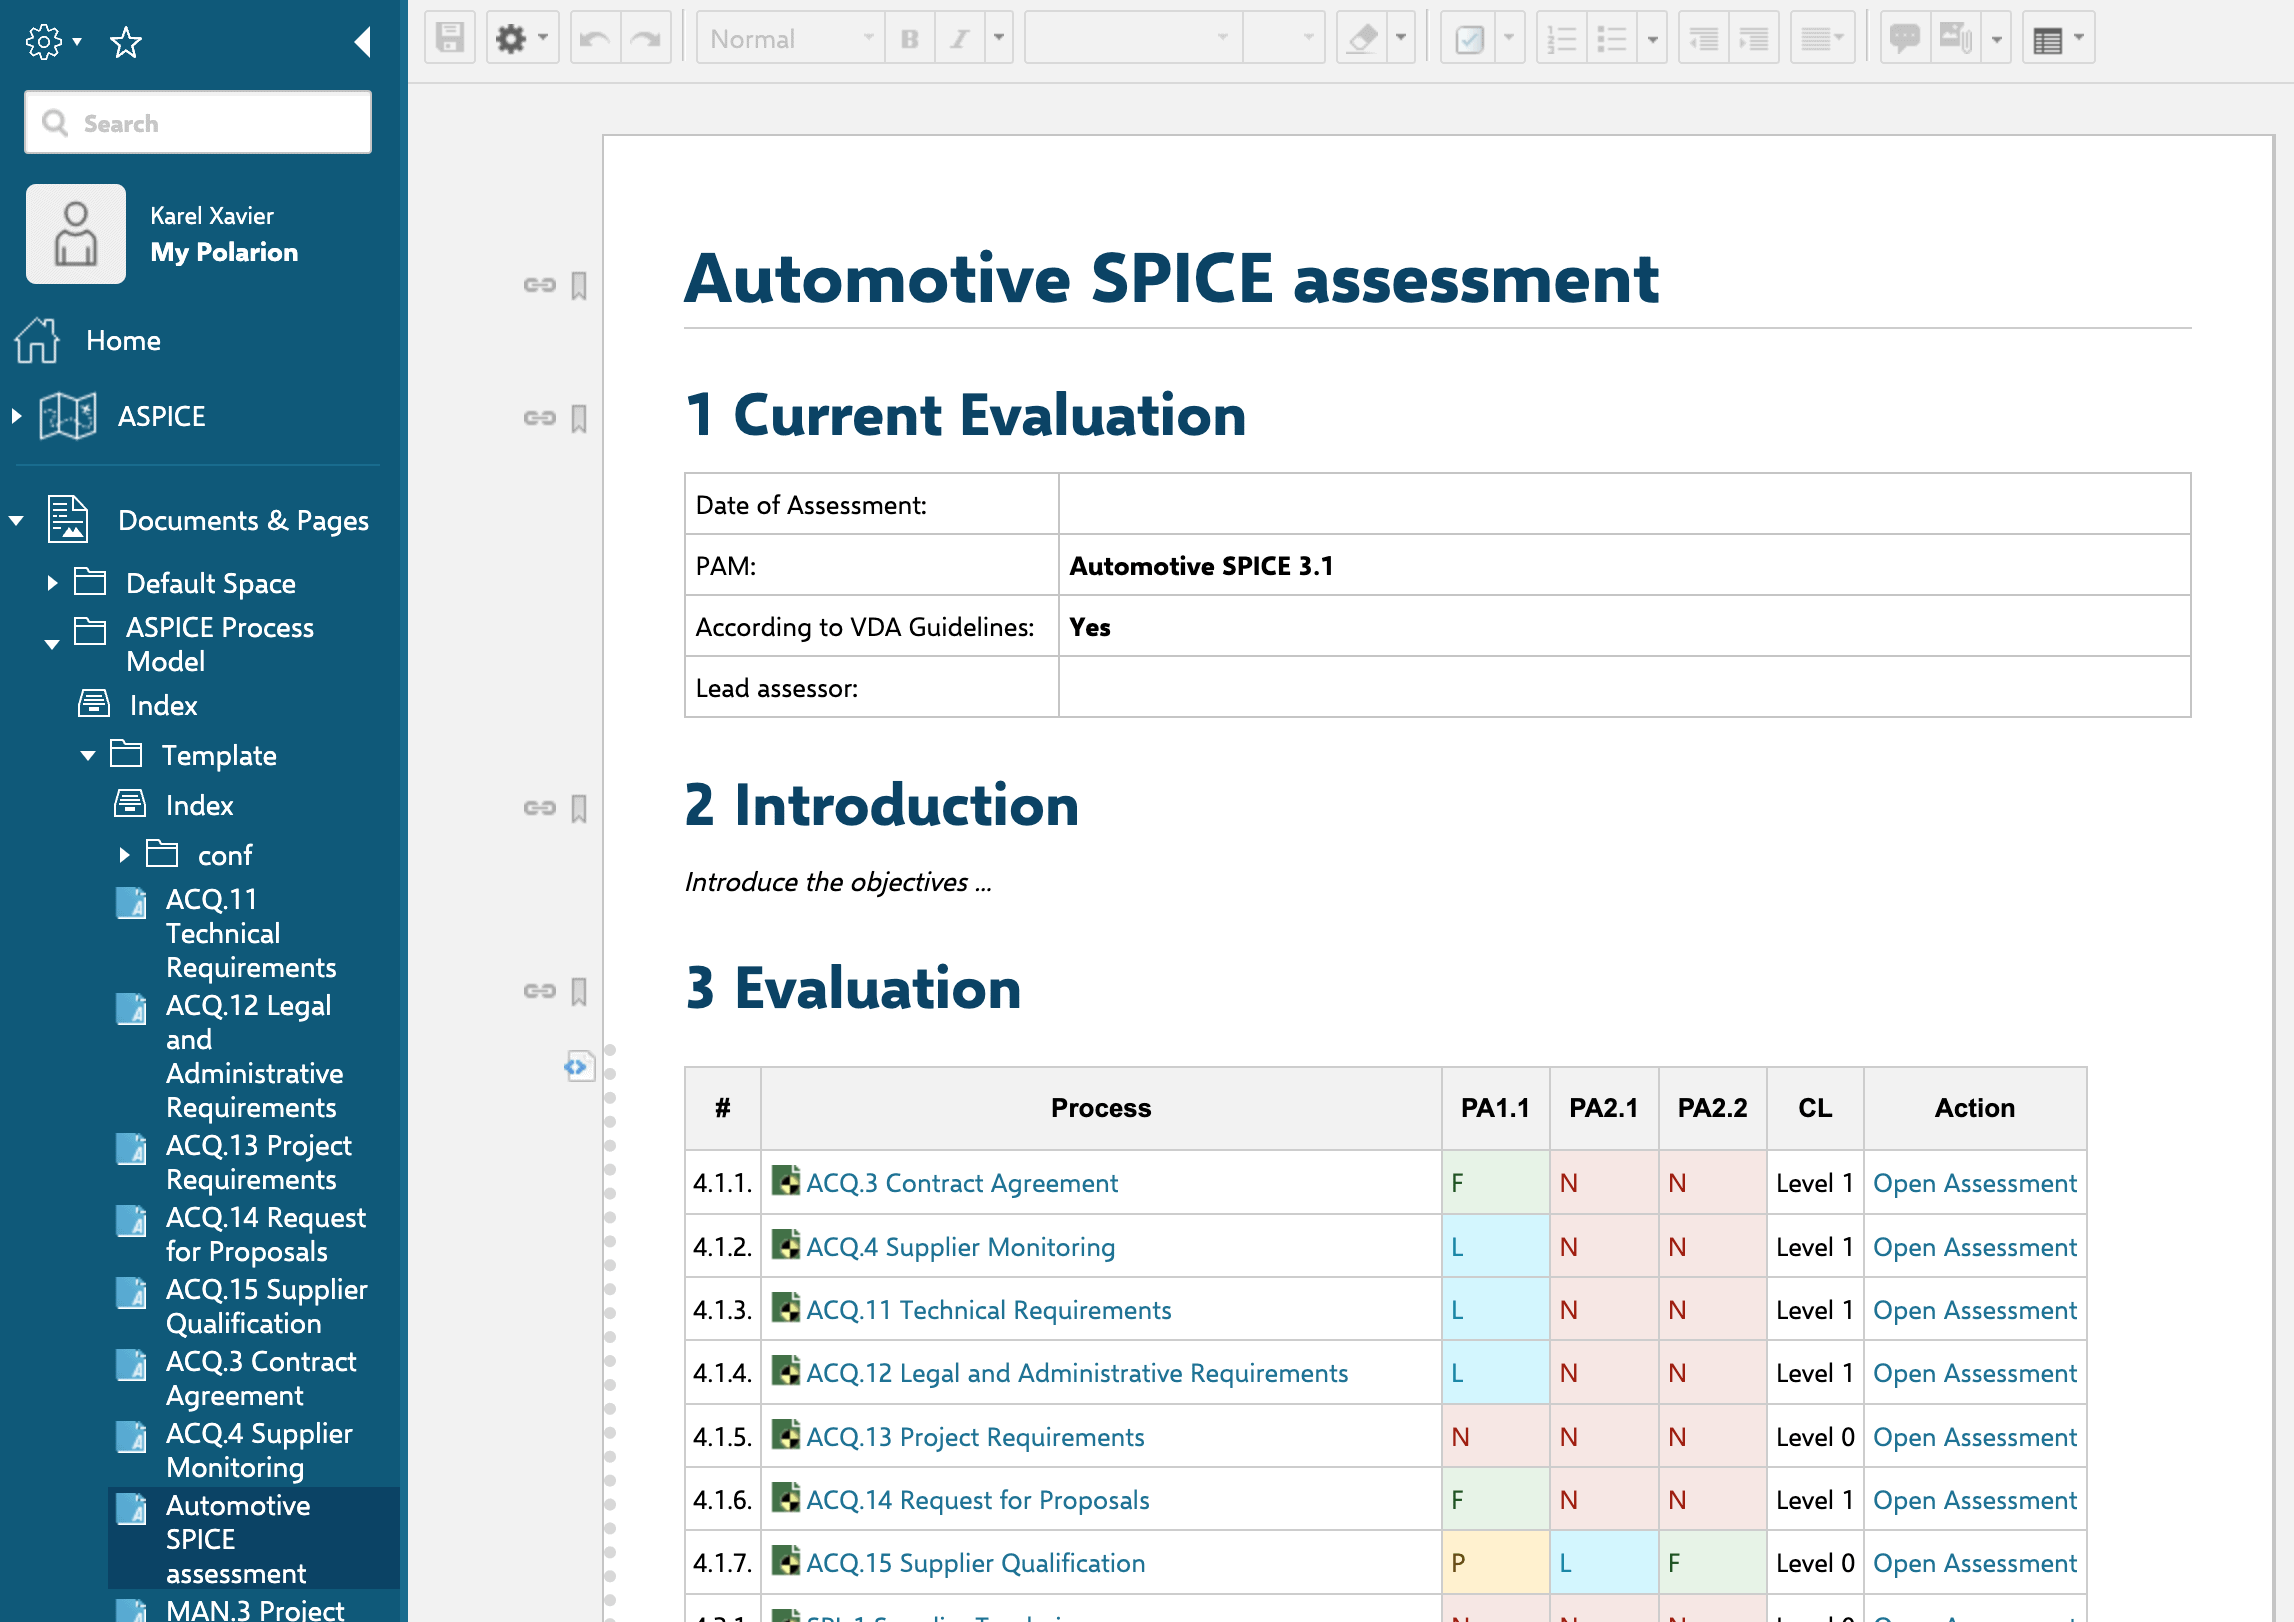Screen dimensions: 2294x1622
Task: Select ACQ.14 Request for Proposals sidebar item
Action: click(x=266, y=1235)
